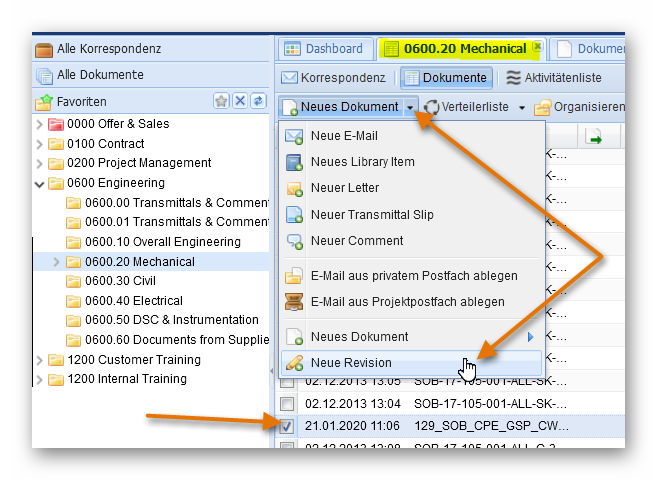Click the Neuer Comment speech bubble icon

coord(294,241)
